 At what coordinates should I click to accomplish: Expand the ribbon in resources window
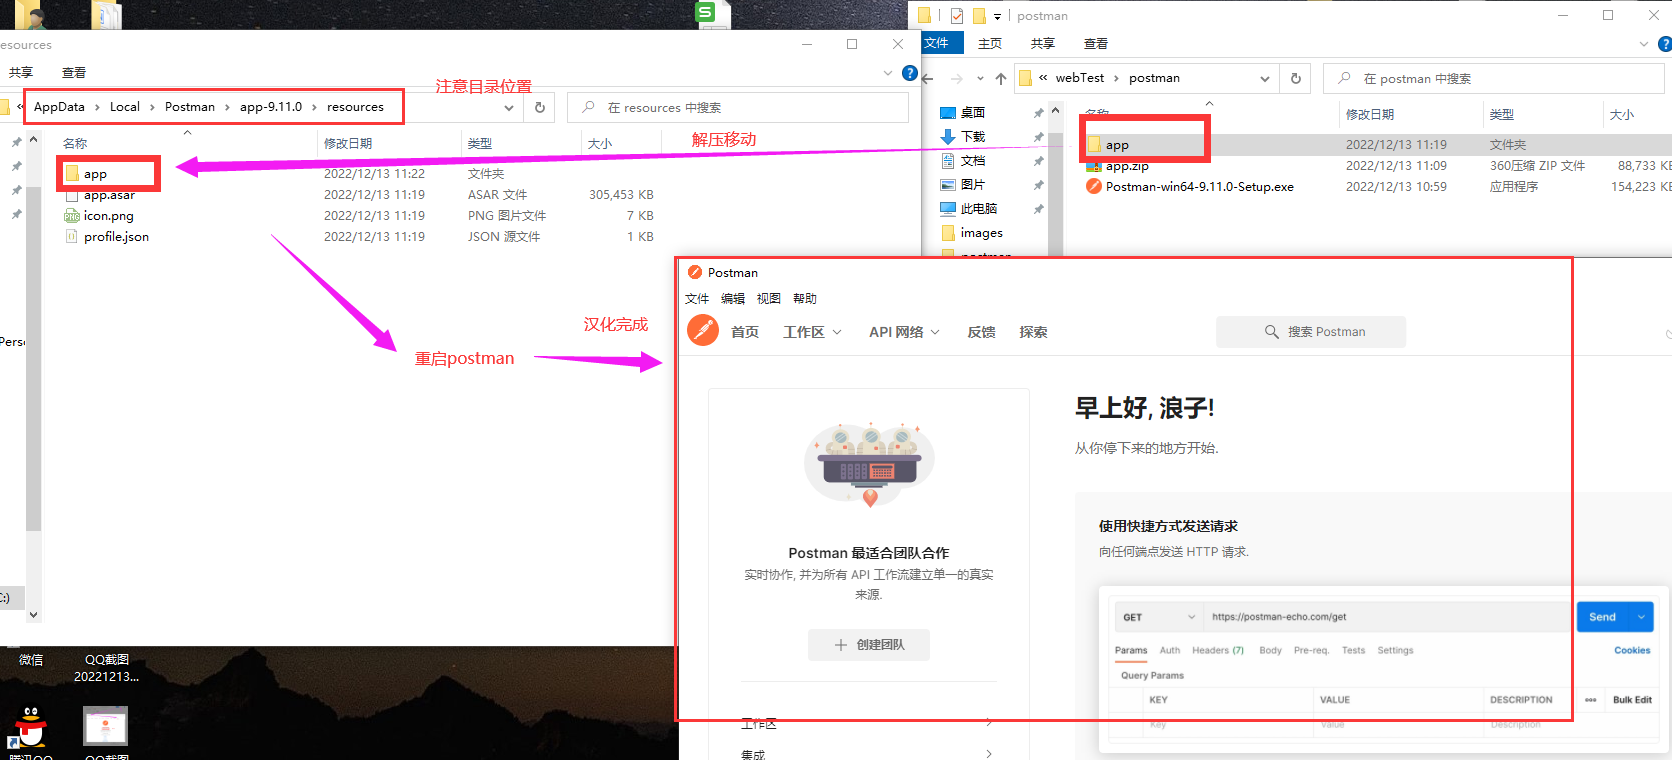tap(888, 73)
